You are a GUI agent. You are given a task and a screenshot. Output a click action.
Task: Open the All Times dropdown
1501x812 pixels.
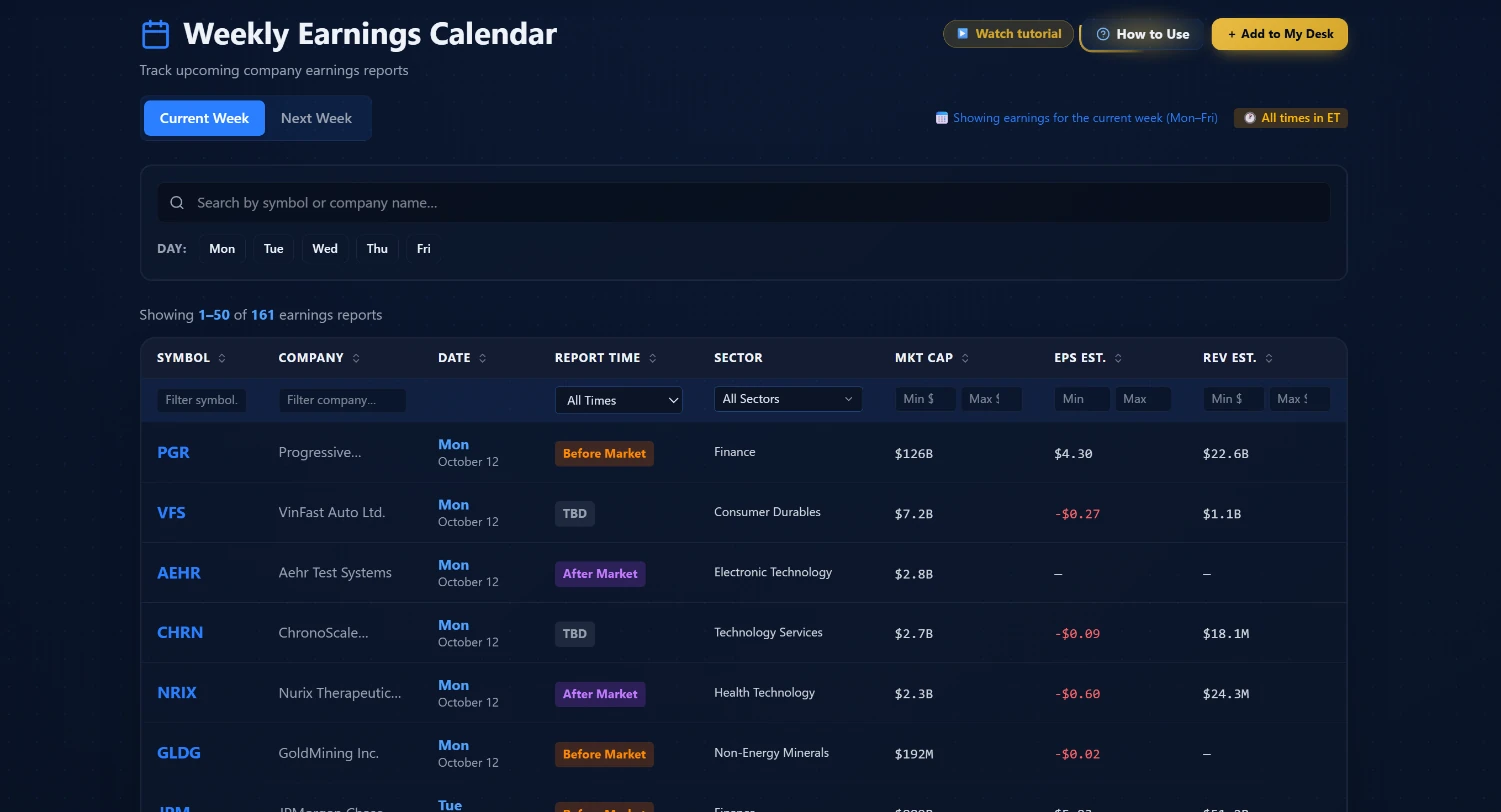coord(619,400)
